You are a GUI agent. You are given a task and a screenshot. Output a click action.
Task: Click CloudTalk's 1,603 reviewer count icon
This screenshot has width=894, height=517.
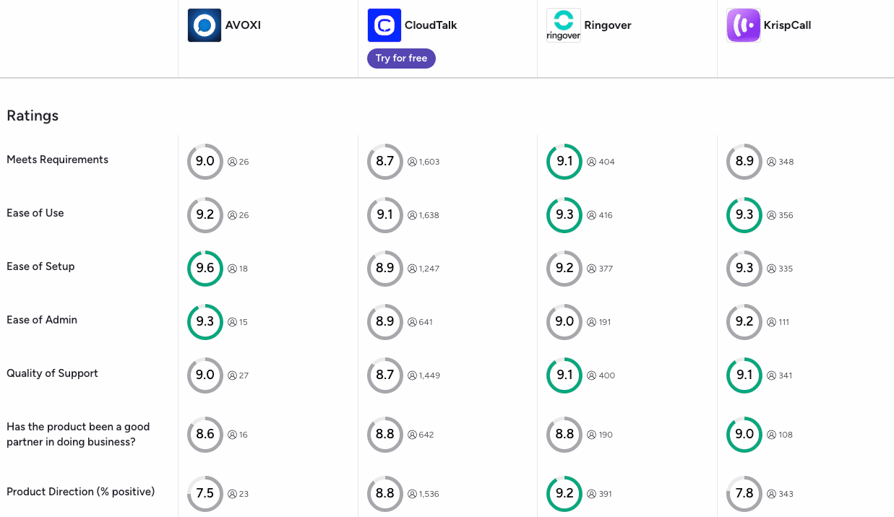(412, 162)
